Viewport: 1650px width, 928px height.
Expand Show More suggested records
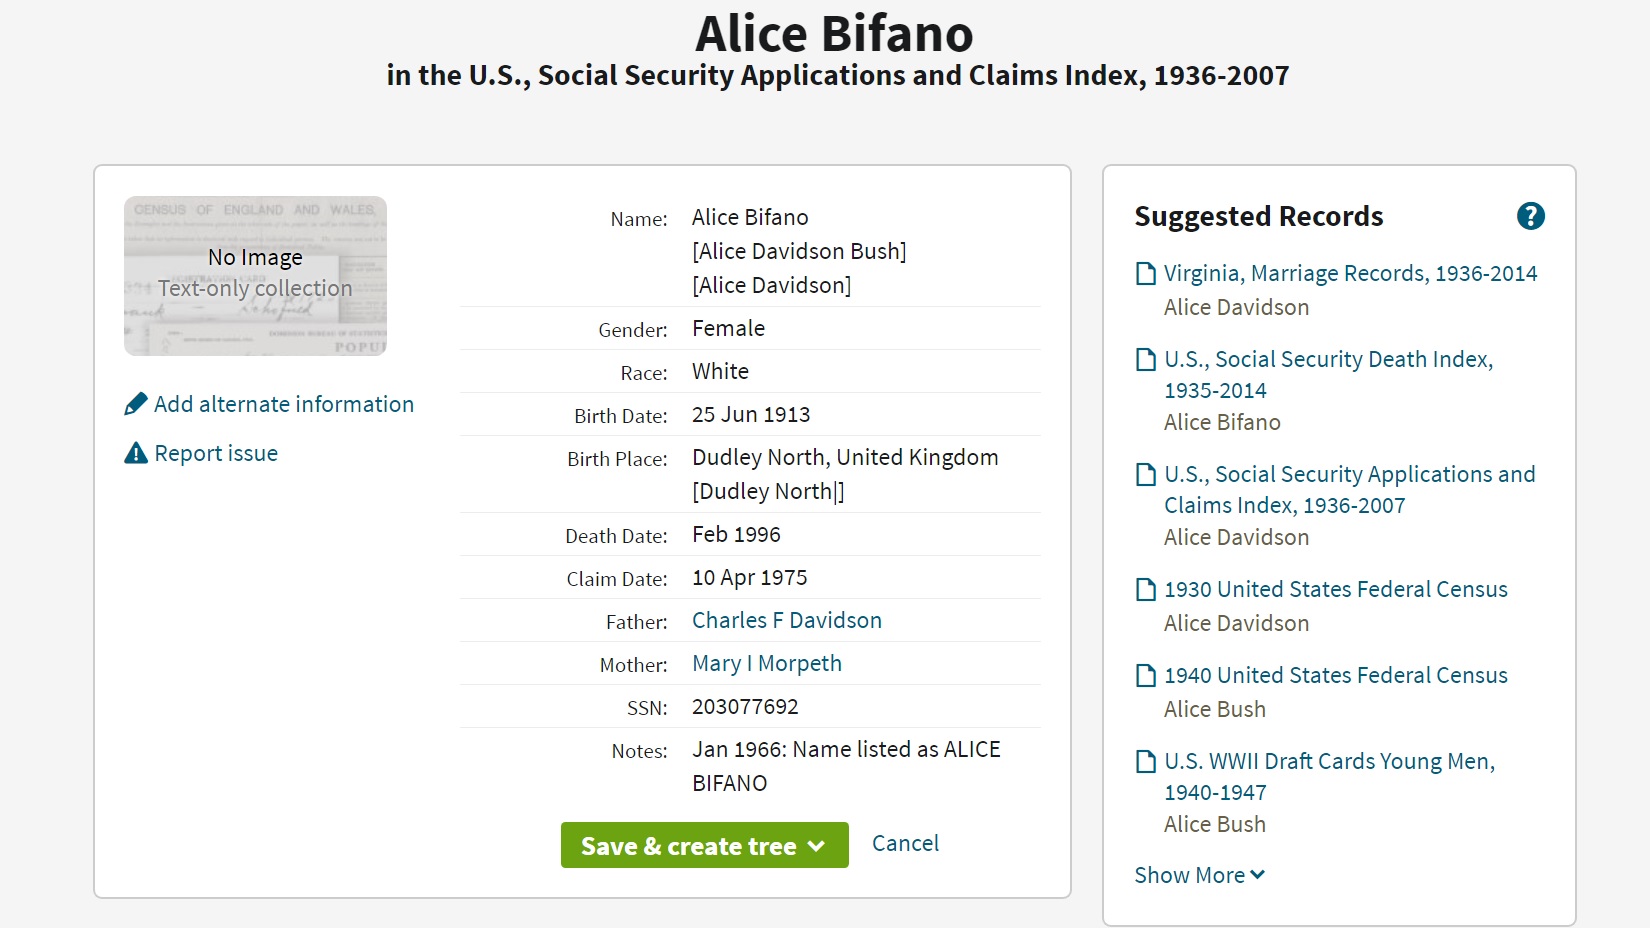1199,875
